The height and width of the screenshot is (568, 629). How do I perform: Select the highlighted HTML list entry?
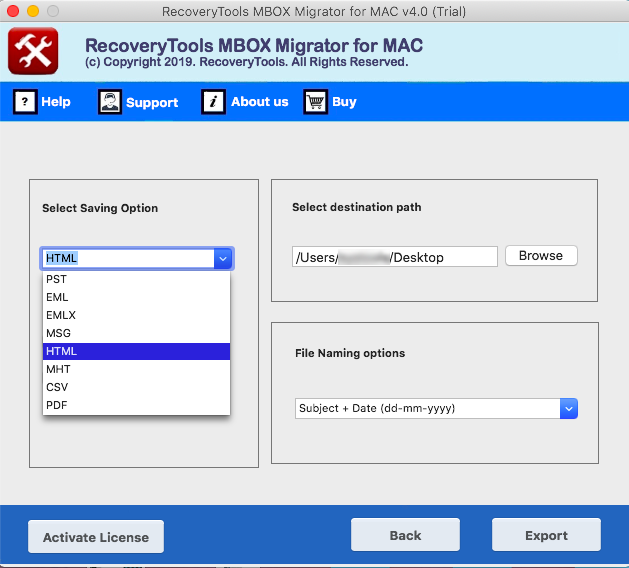(x=136, y=351)
